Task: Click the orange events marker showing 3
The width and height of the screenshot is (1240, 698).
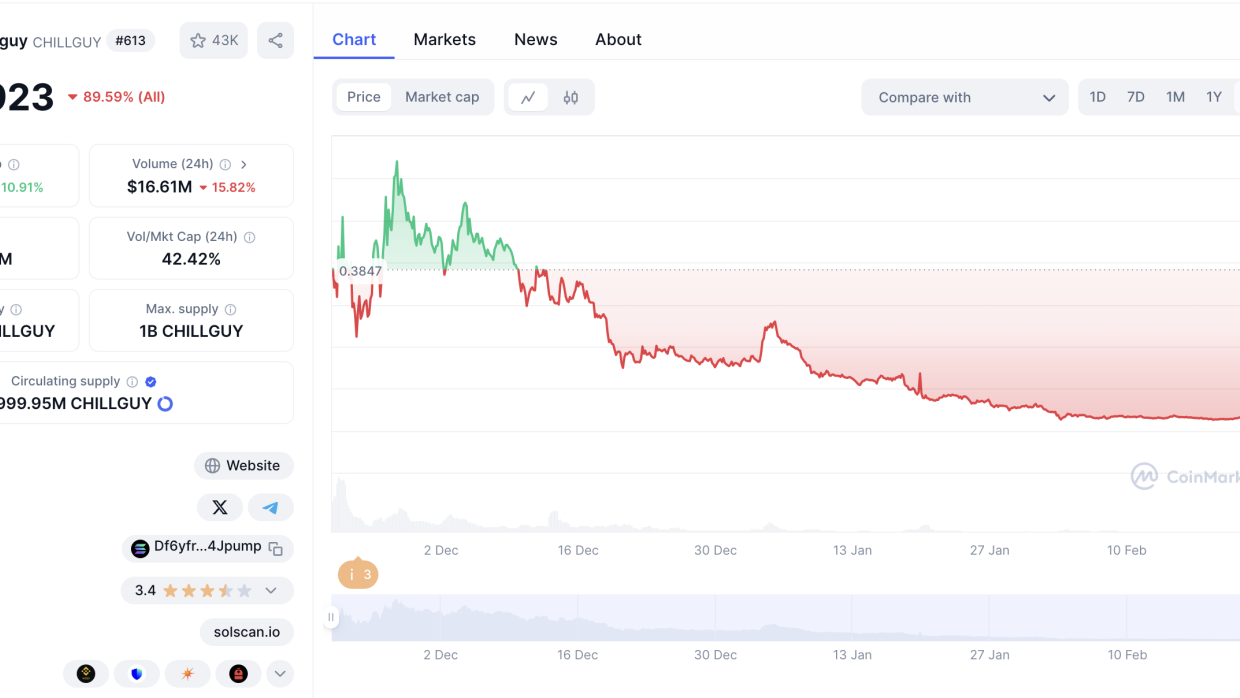Action: tap(358, 574)
